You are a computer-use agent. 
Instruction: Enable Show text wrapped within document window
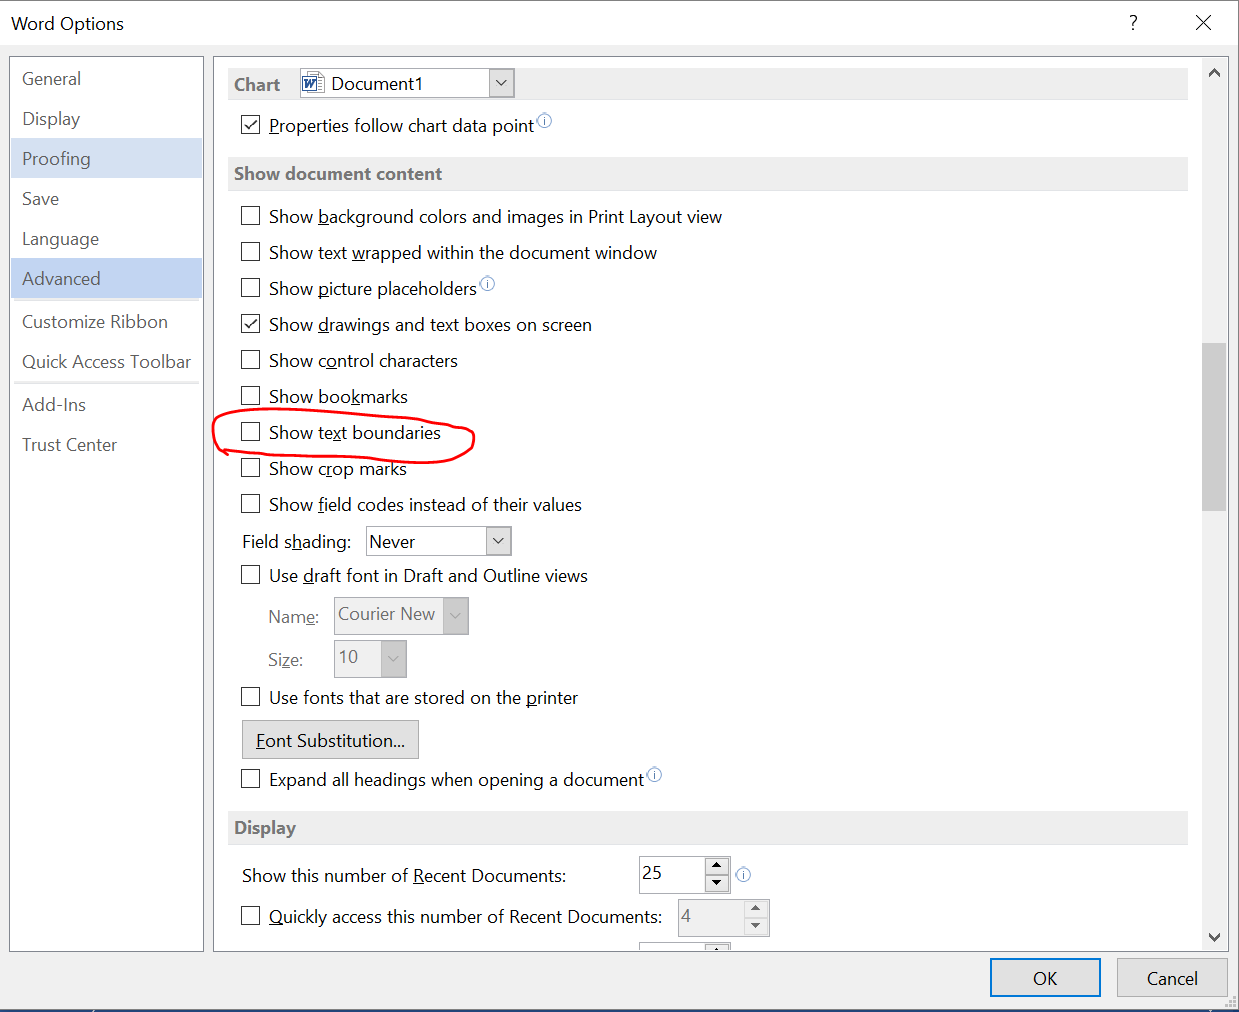(x=251, y=252)
